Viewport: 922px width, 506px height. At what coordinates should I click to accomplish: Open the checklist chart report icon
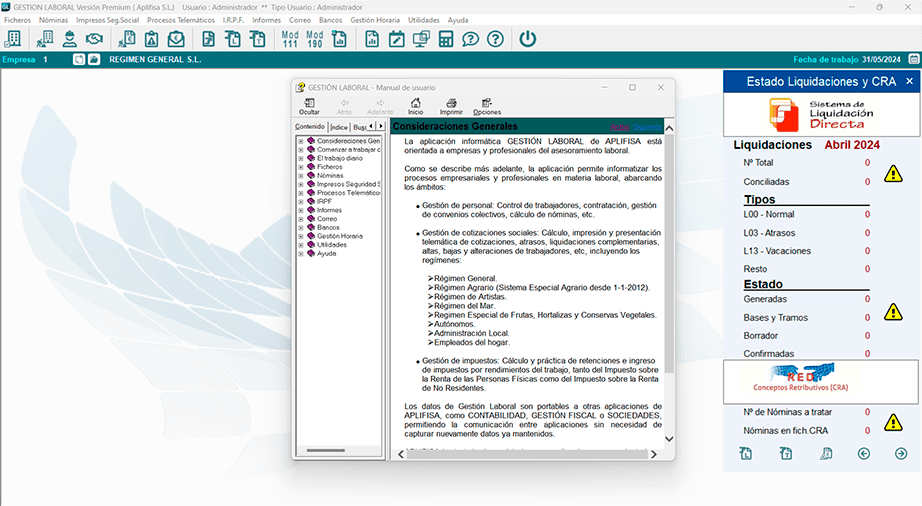372,39
